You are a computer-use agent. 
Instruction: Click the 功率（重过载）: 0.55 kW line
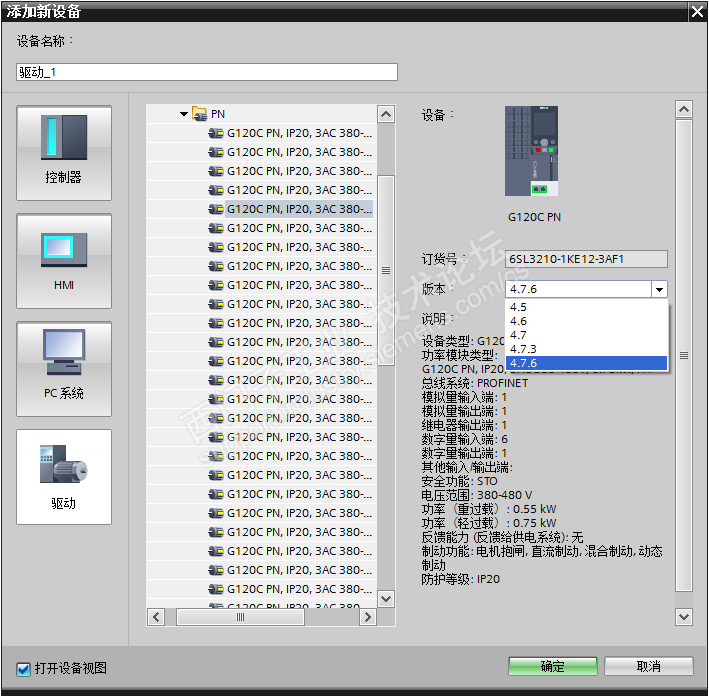coord(489,509)
